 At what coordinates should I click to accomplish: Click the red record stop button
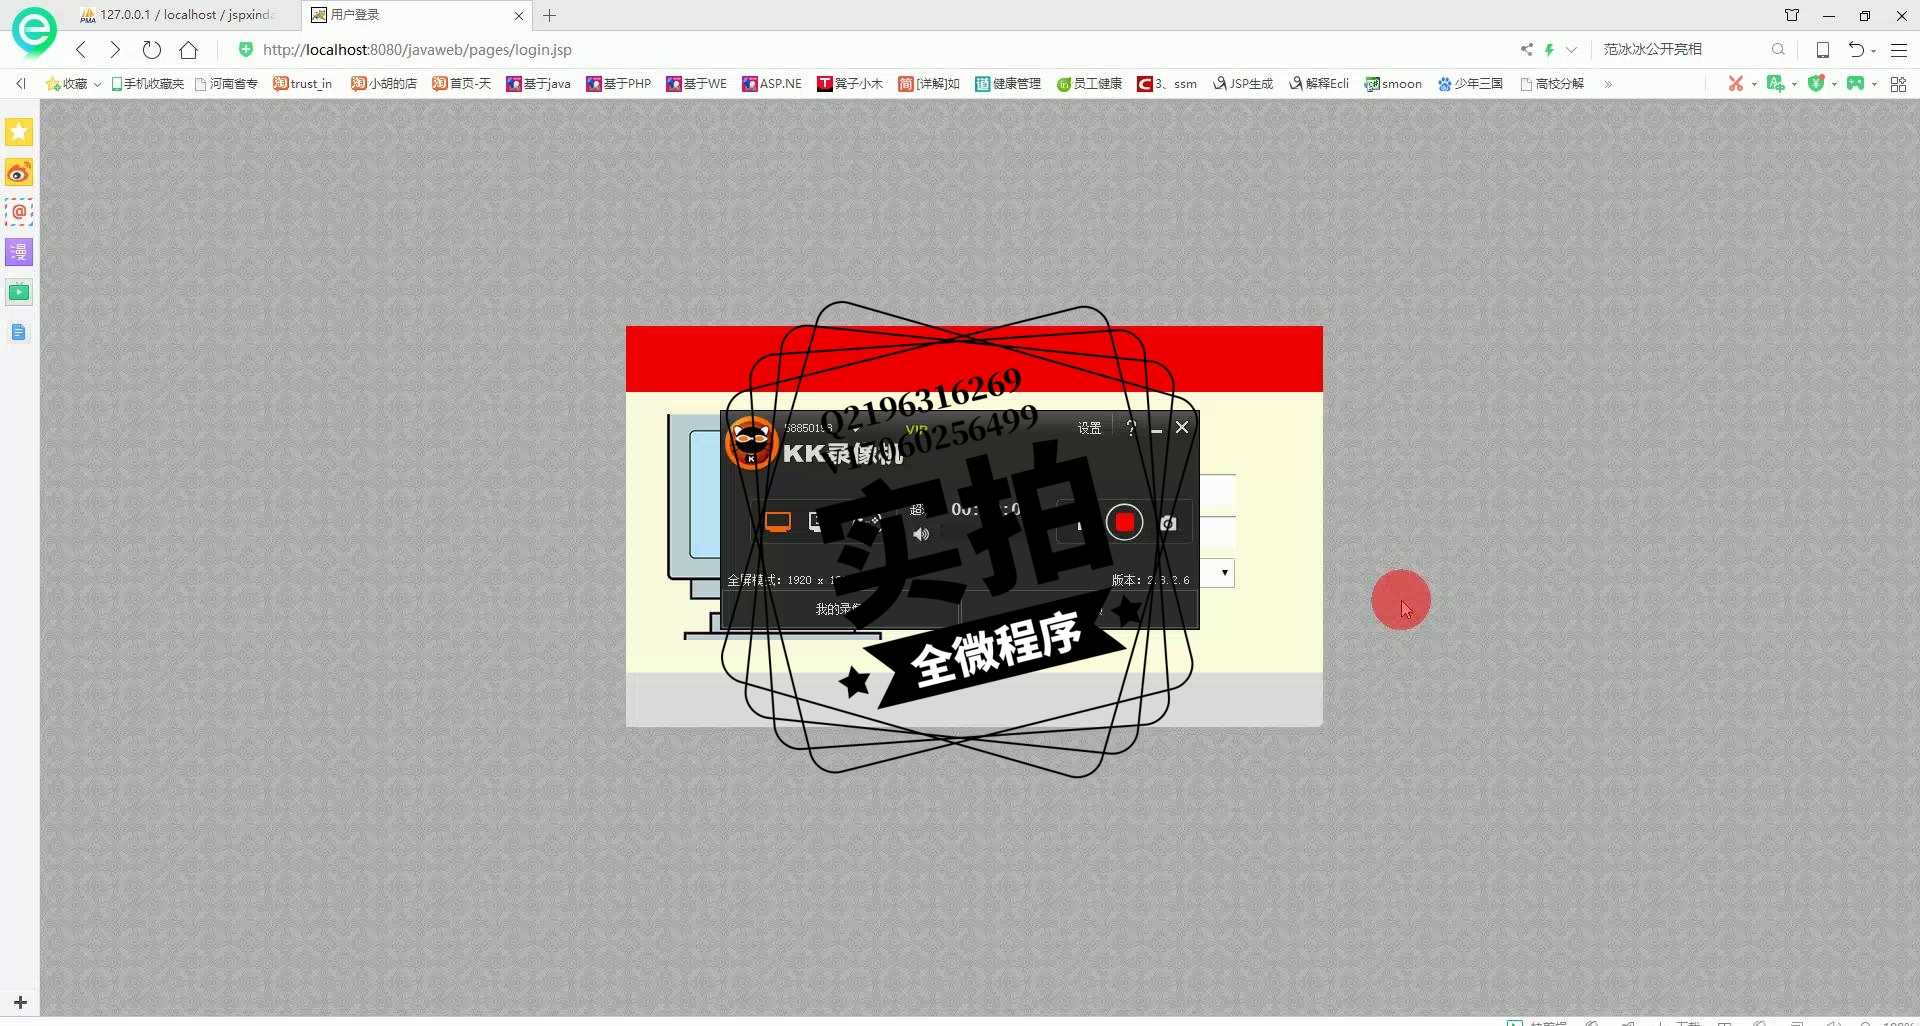pos(1124,522)
